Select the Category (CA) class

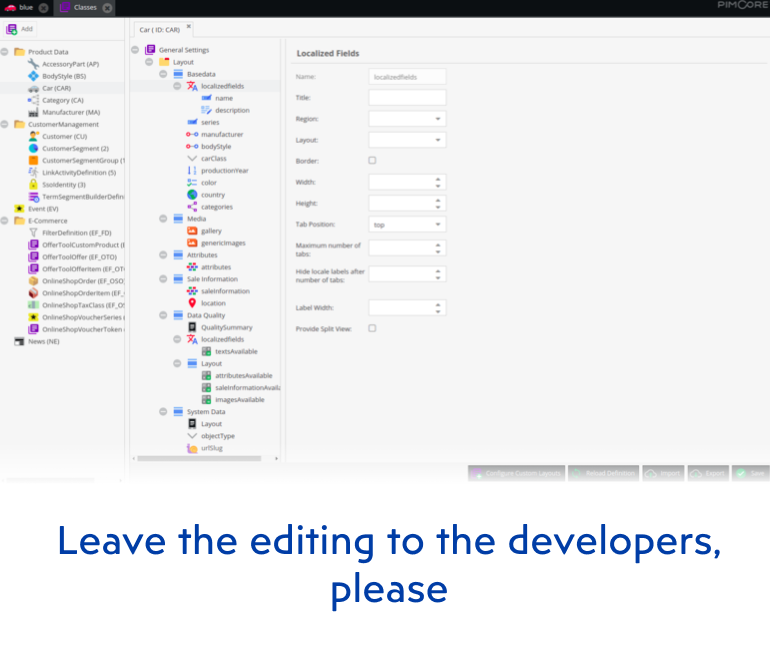point(63,100)
